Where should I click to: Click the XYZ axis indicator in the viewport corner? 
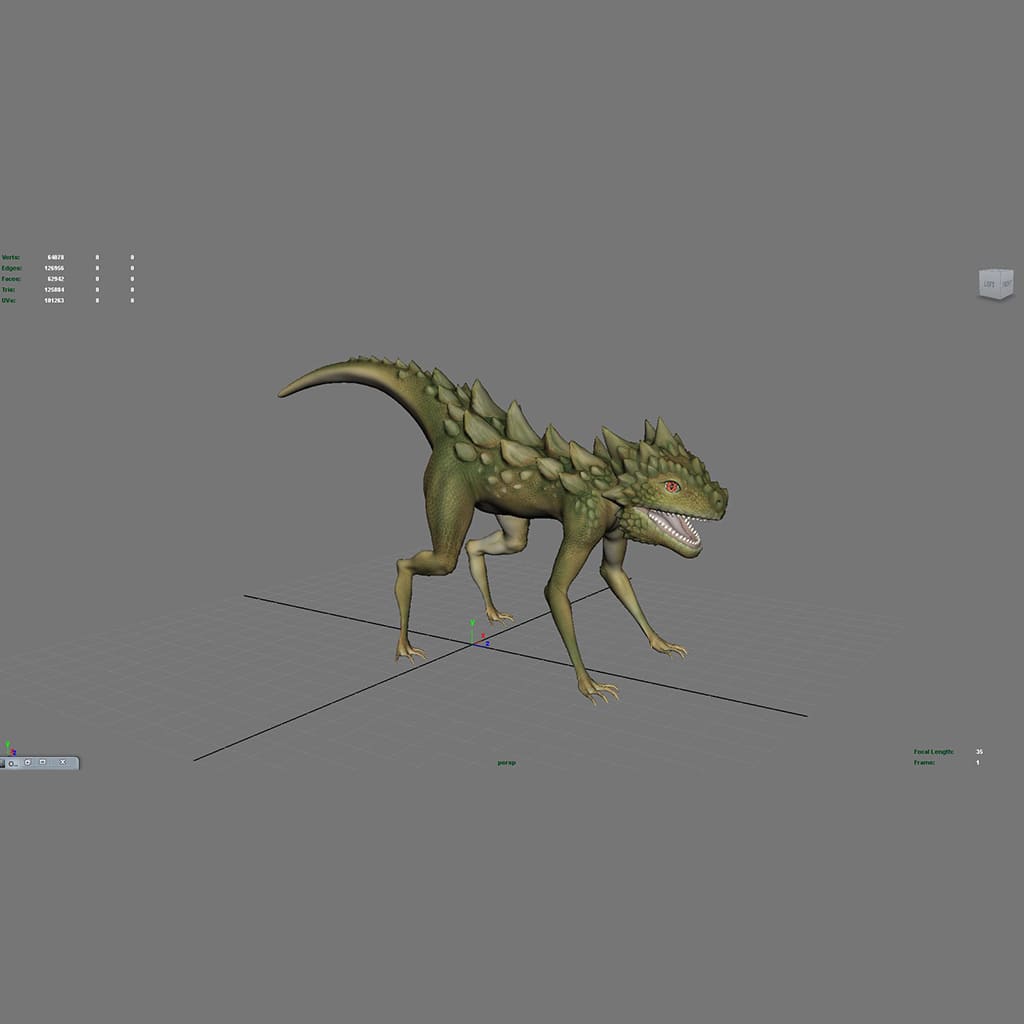coord(9,748)
